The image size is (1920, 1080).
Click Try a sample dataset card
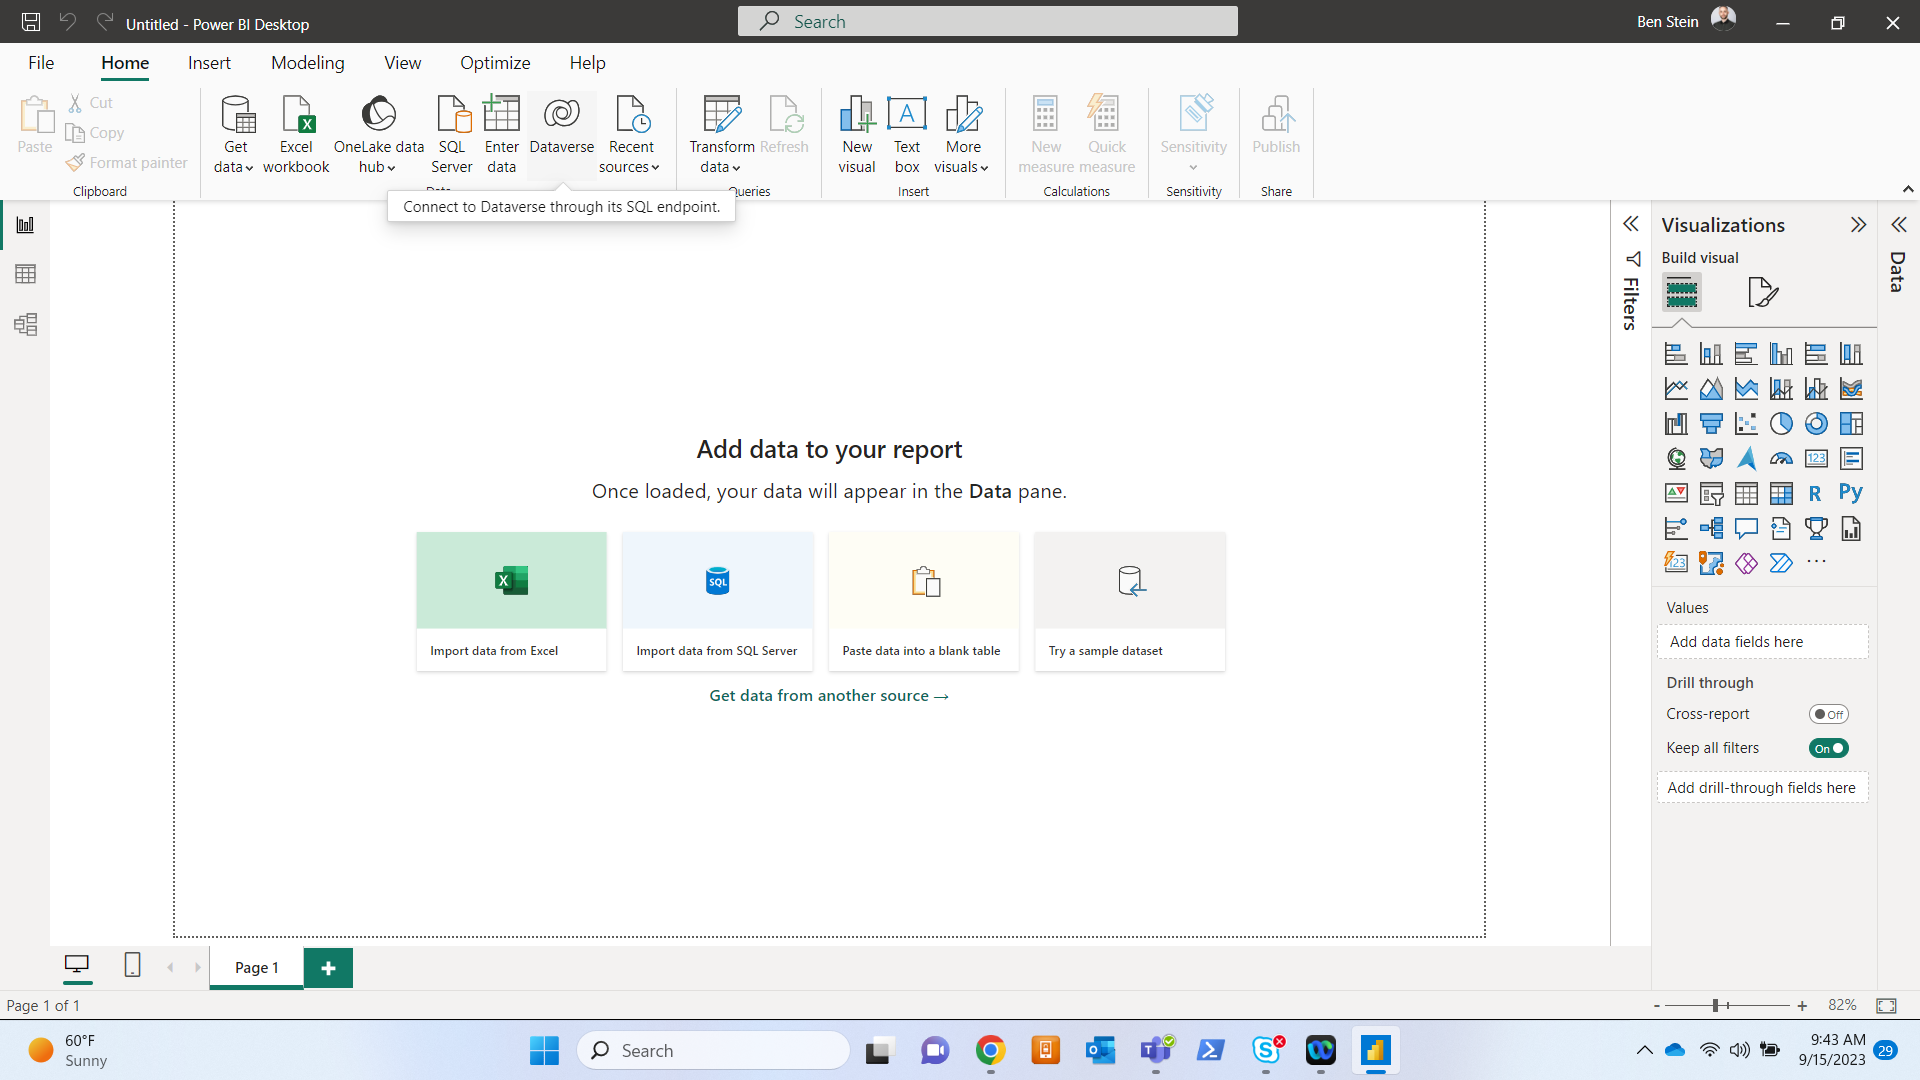[1130, 601]
